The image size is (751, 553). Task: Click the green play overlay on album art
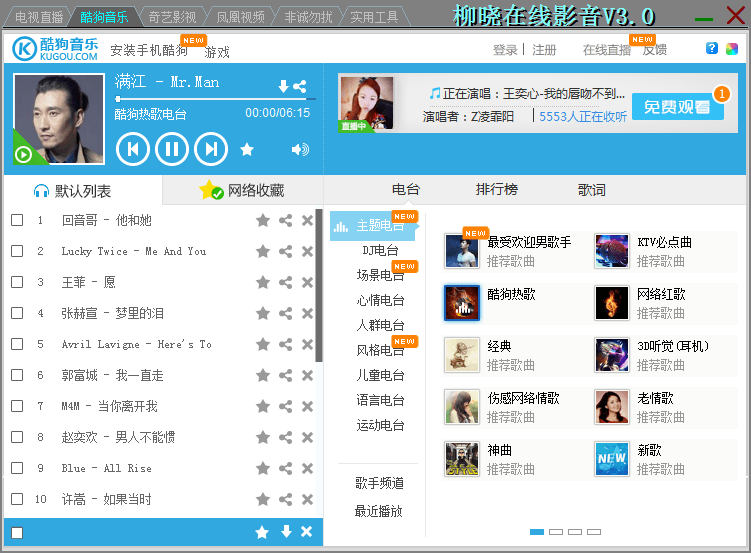(x=23, y=155)
